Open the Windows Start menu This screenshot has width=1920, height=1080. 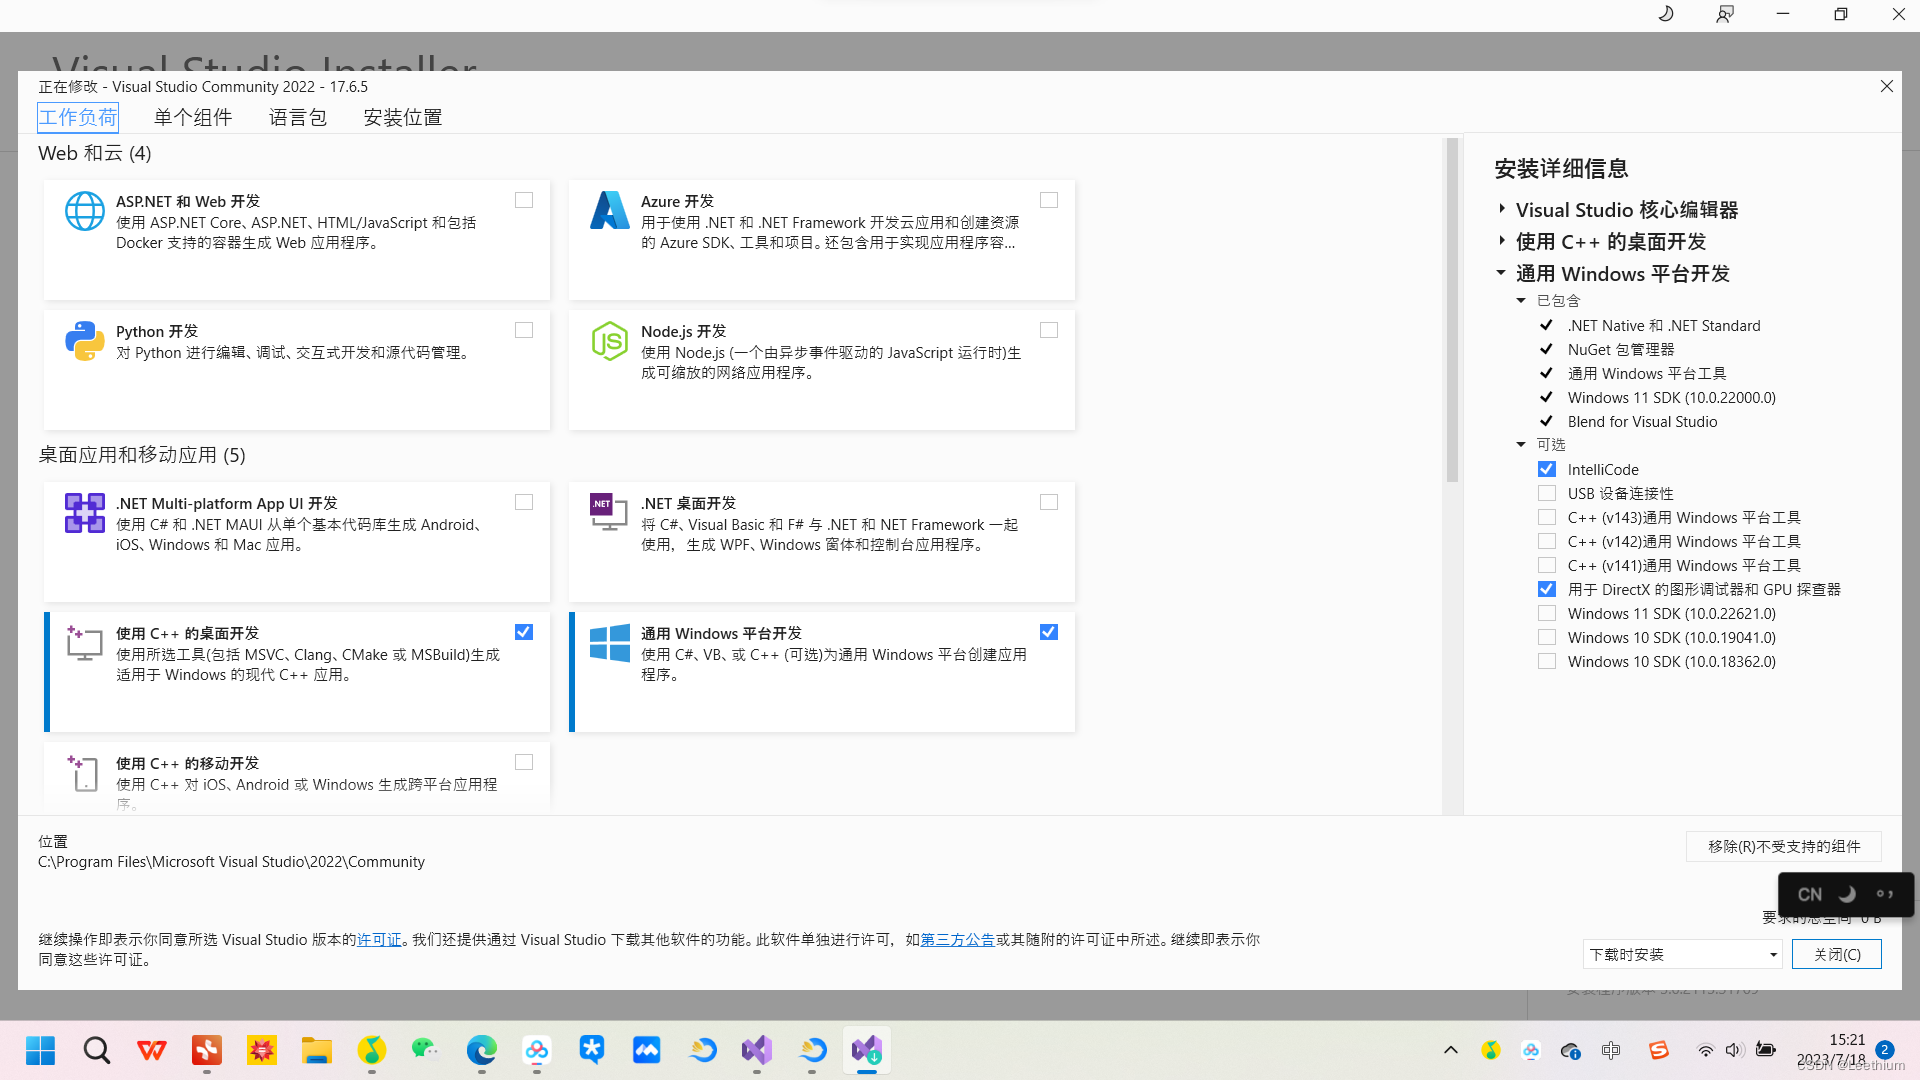point(41,1050)
